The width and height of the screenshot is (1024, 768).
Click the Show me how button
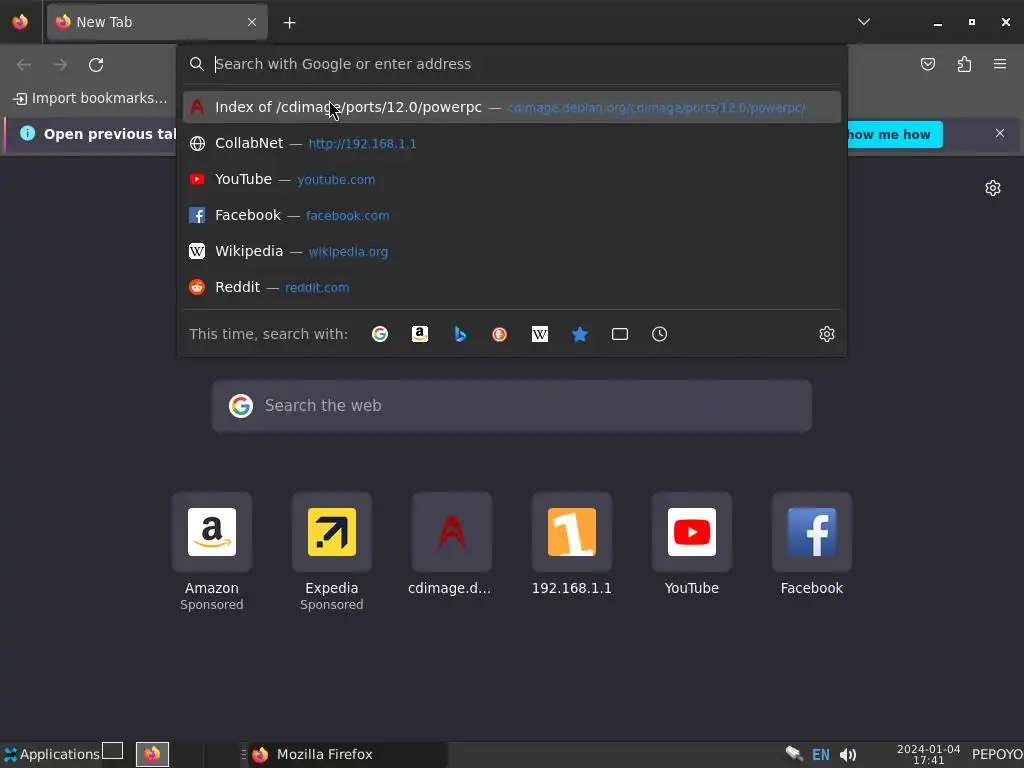895,135
